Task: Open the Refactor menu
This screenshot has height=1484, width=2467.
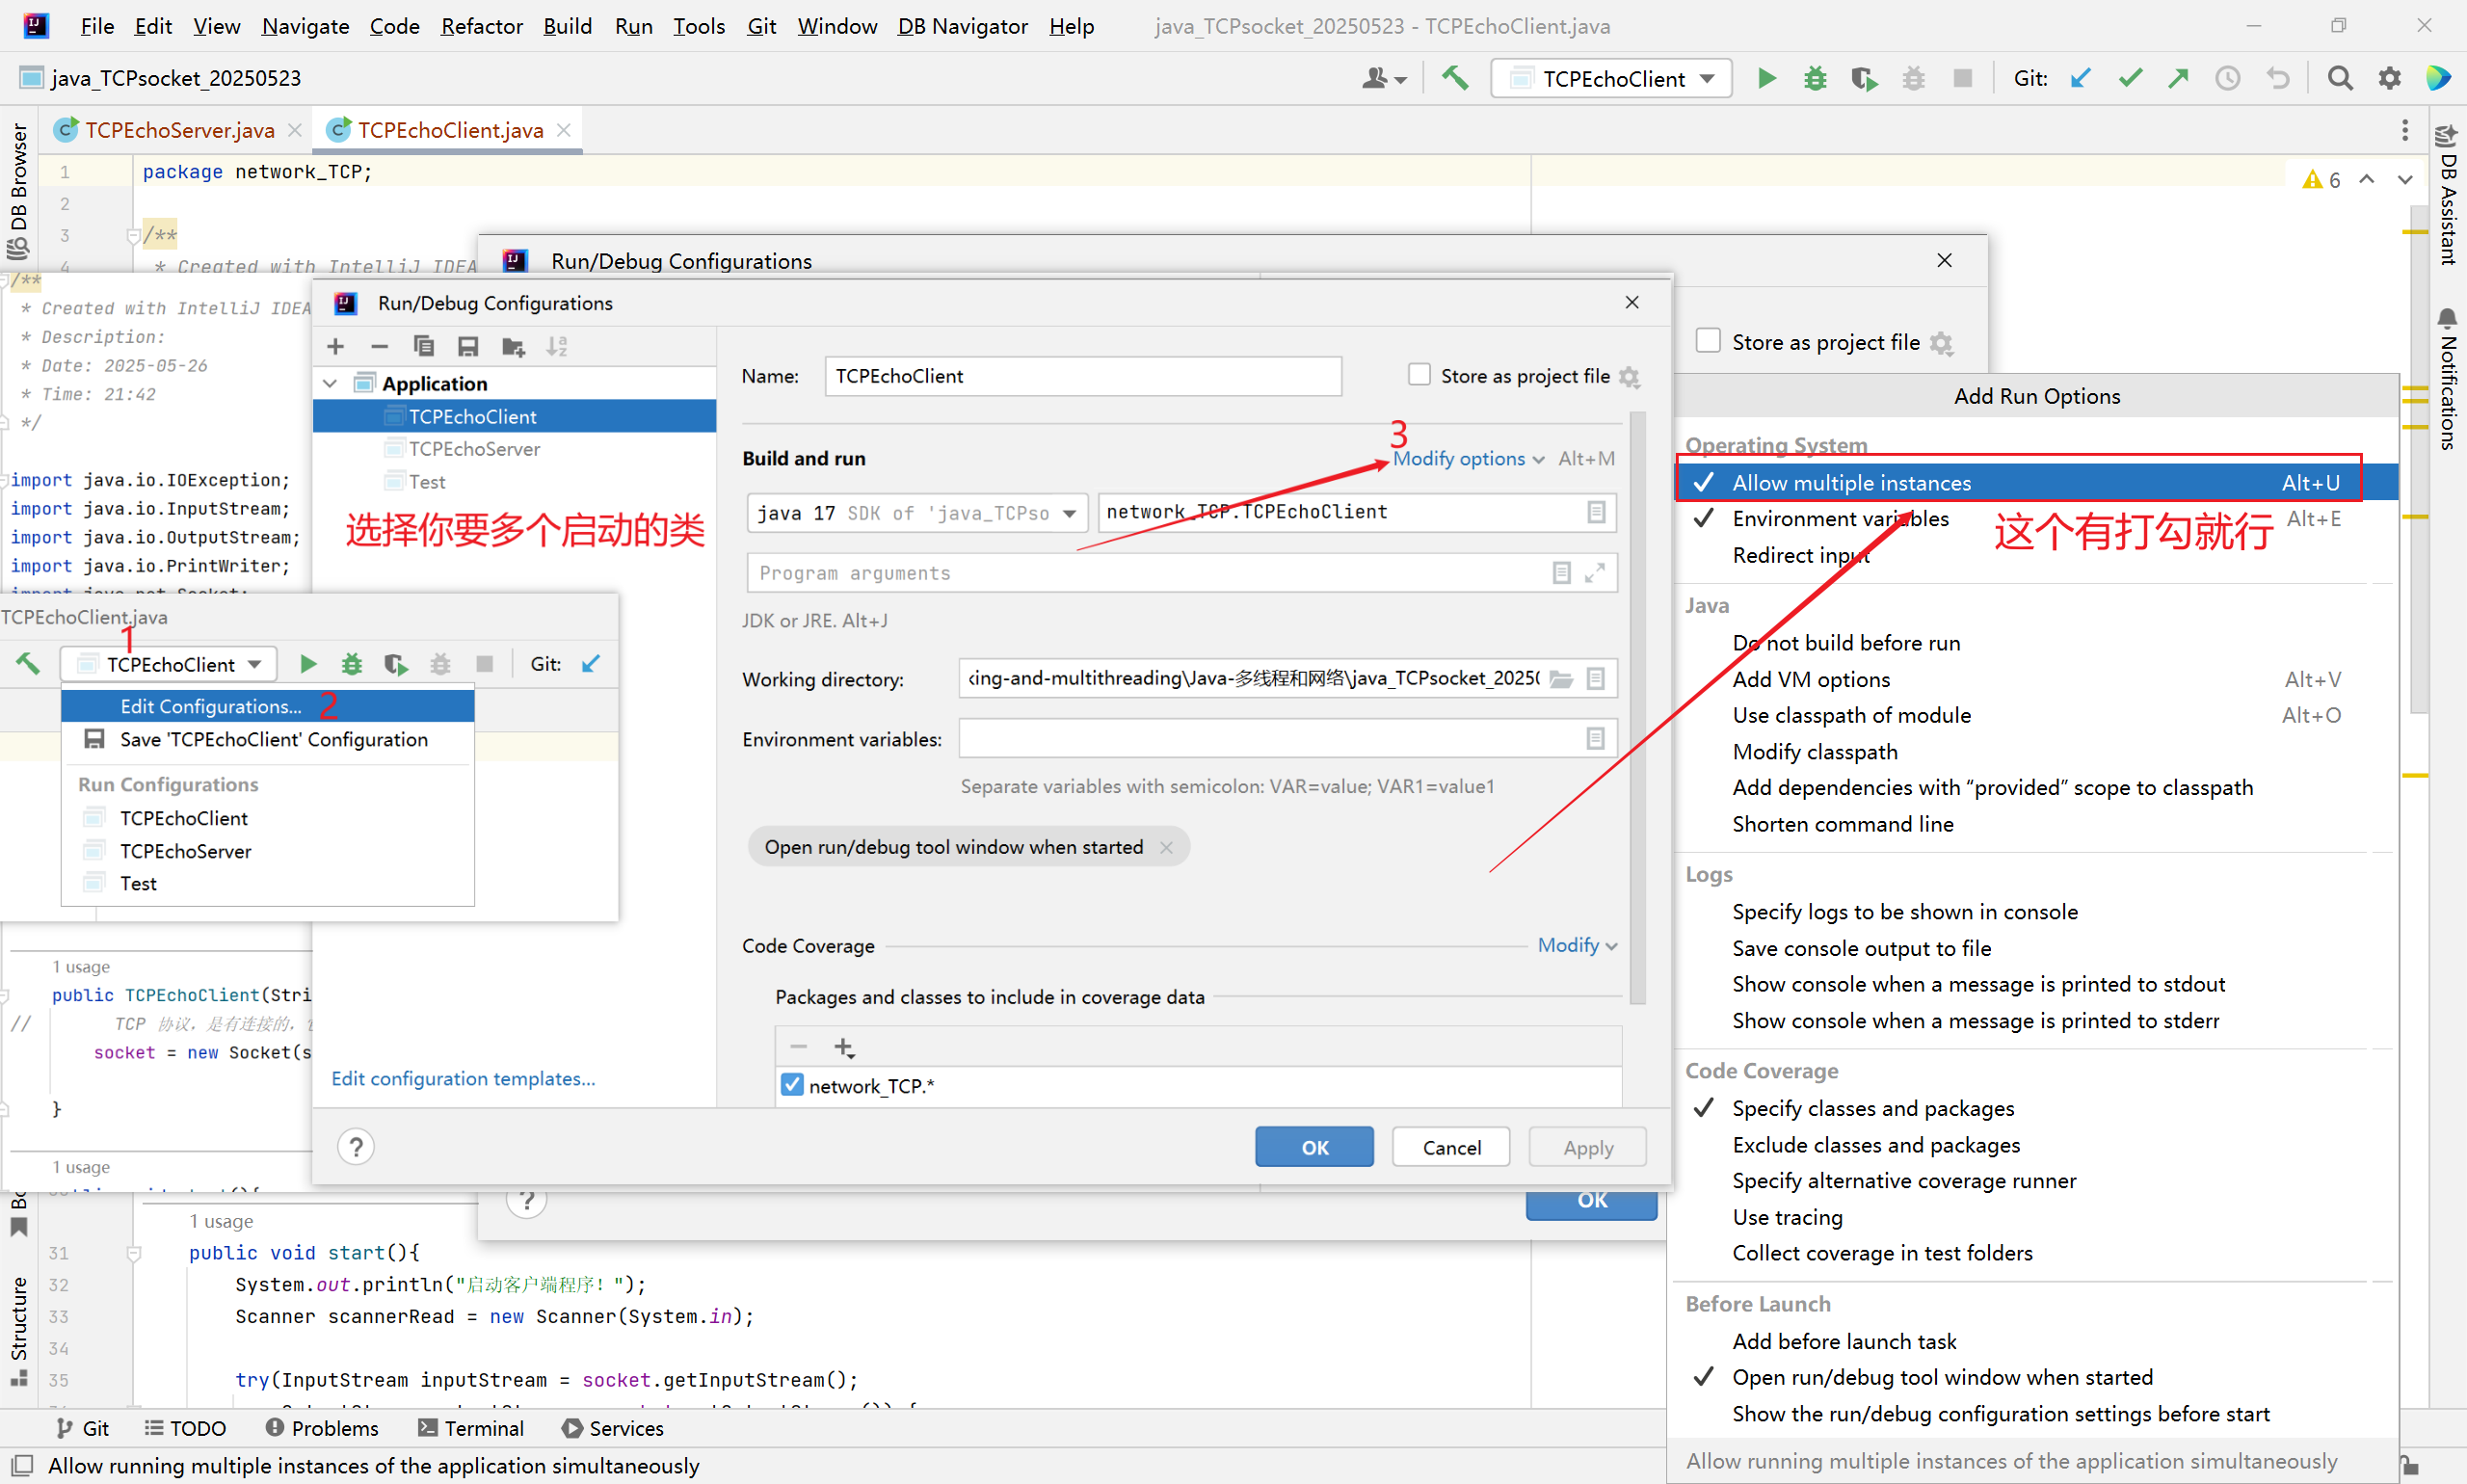Action: [x=481, y=26]
